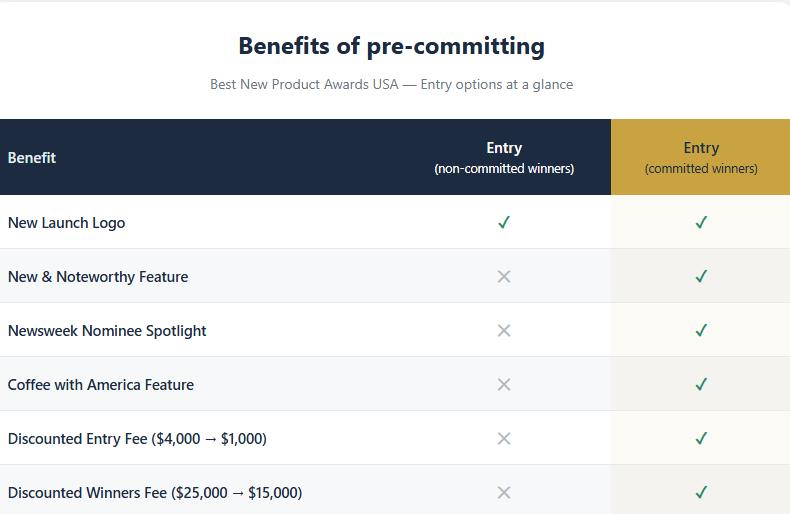Click the X icon in Discounted Winners Fee row

click(x=504, y=492)
